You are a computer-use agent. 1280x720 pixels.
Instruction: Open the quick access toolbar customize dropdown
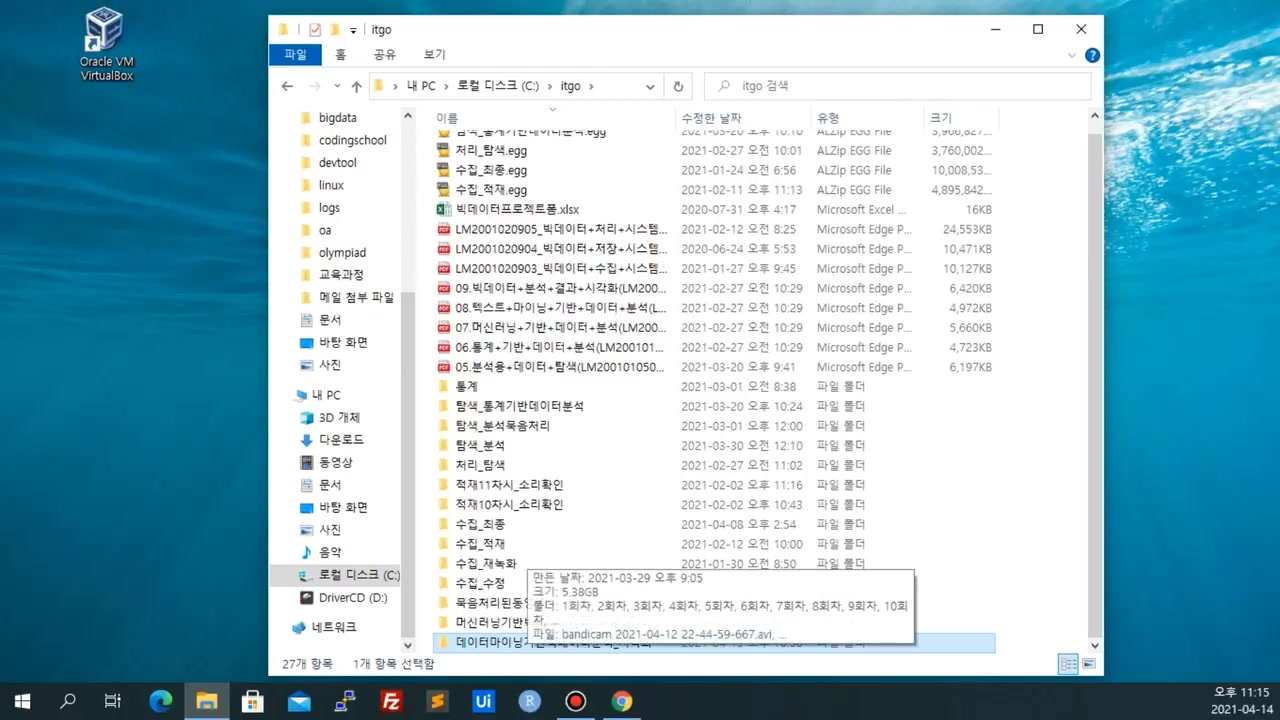tap(352, 30)
